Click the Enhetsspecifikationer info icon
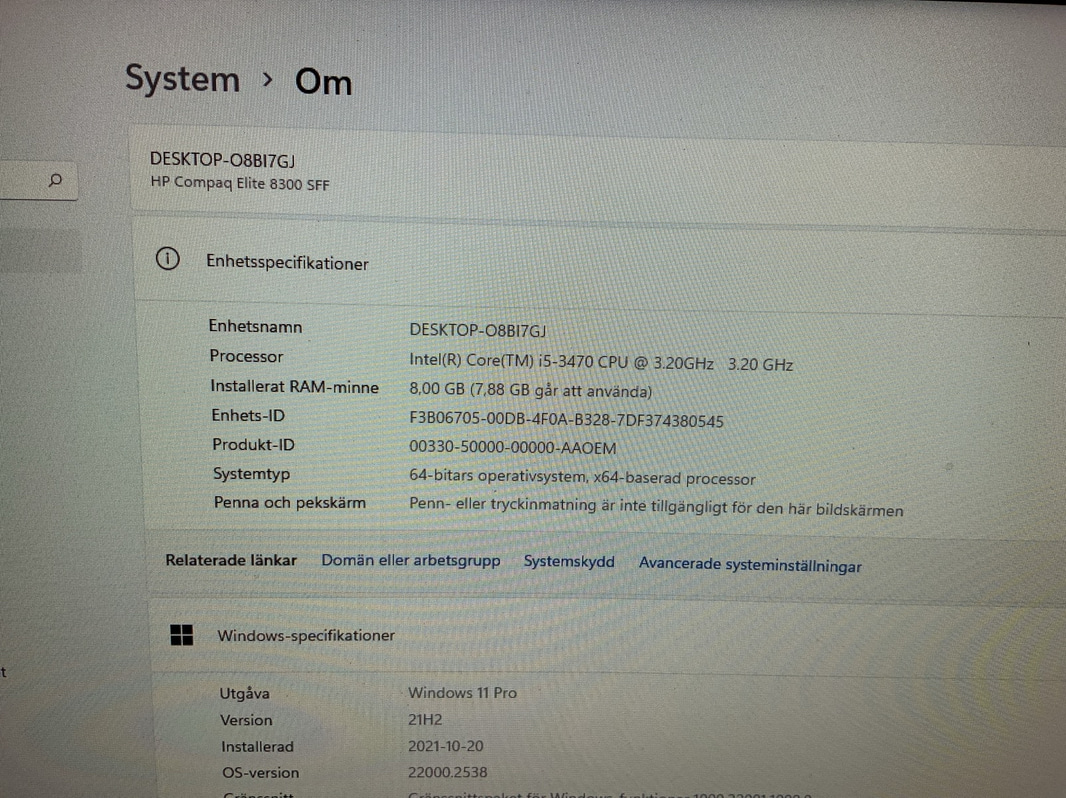 (167, 259)
